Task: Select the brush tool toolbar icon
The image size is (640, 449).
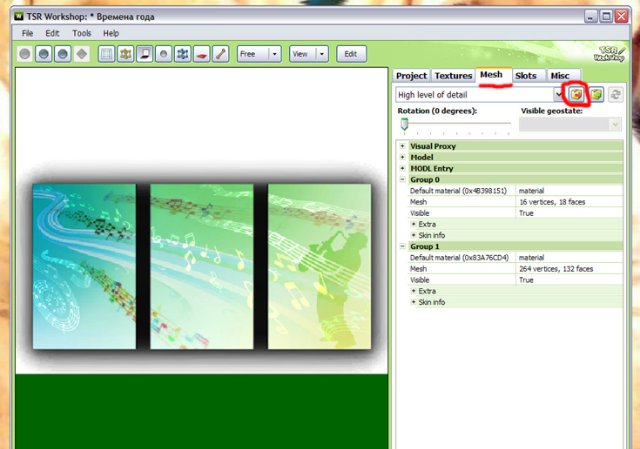Action: point(220,54)
